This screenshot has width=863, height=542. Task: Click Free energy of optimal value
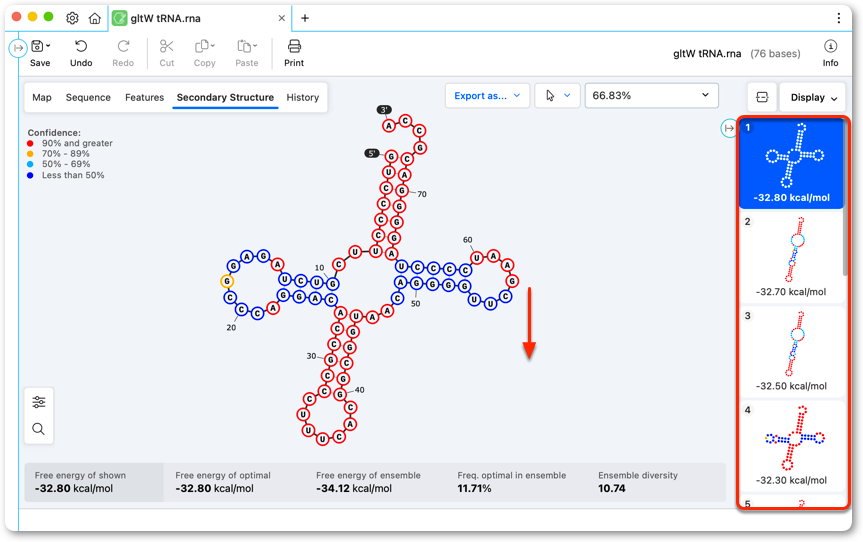(x=215, y=489)
